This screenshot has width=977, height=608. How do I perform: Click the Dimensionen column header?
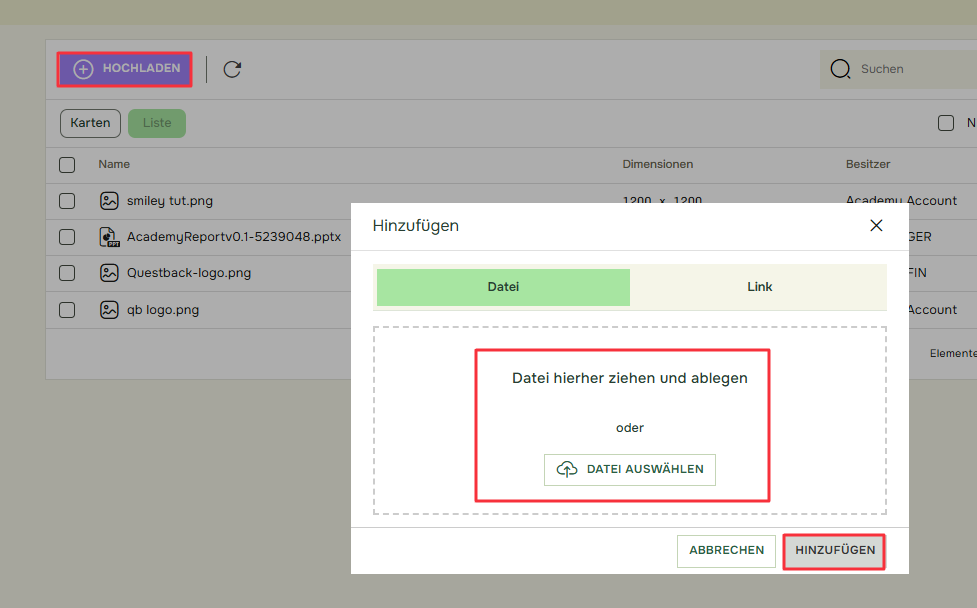[x=657, y=164]
